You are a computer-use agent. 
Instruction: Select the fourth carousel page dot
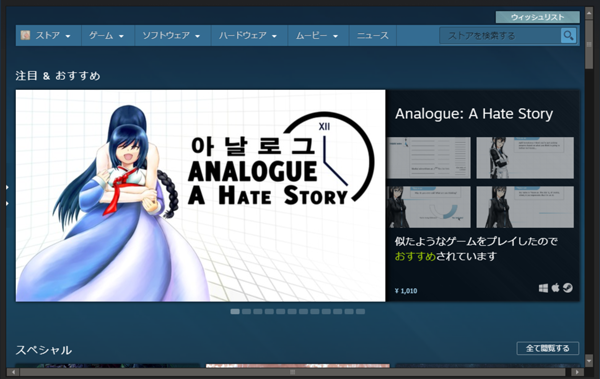click(x=269, y=312)
